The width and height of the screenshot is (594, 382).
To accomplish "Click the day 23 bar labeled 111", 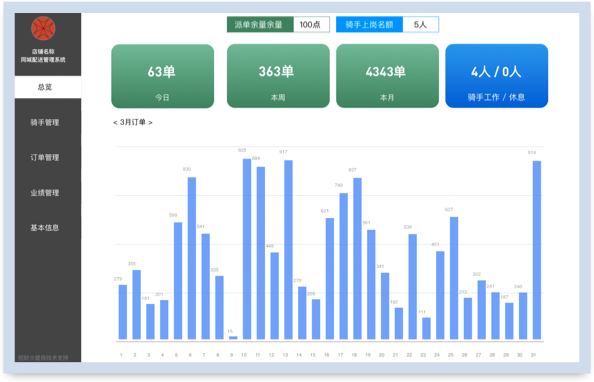I will tap(426, 329).
